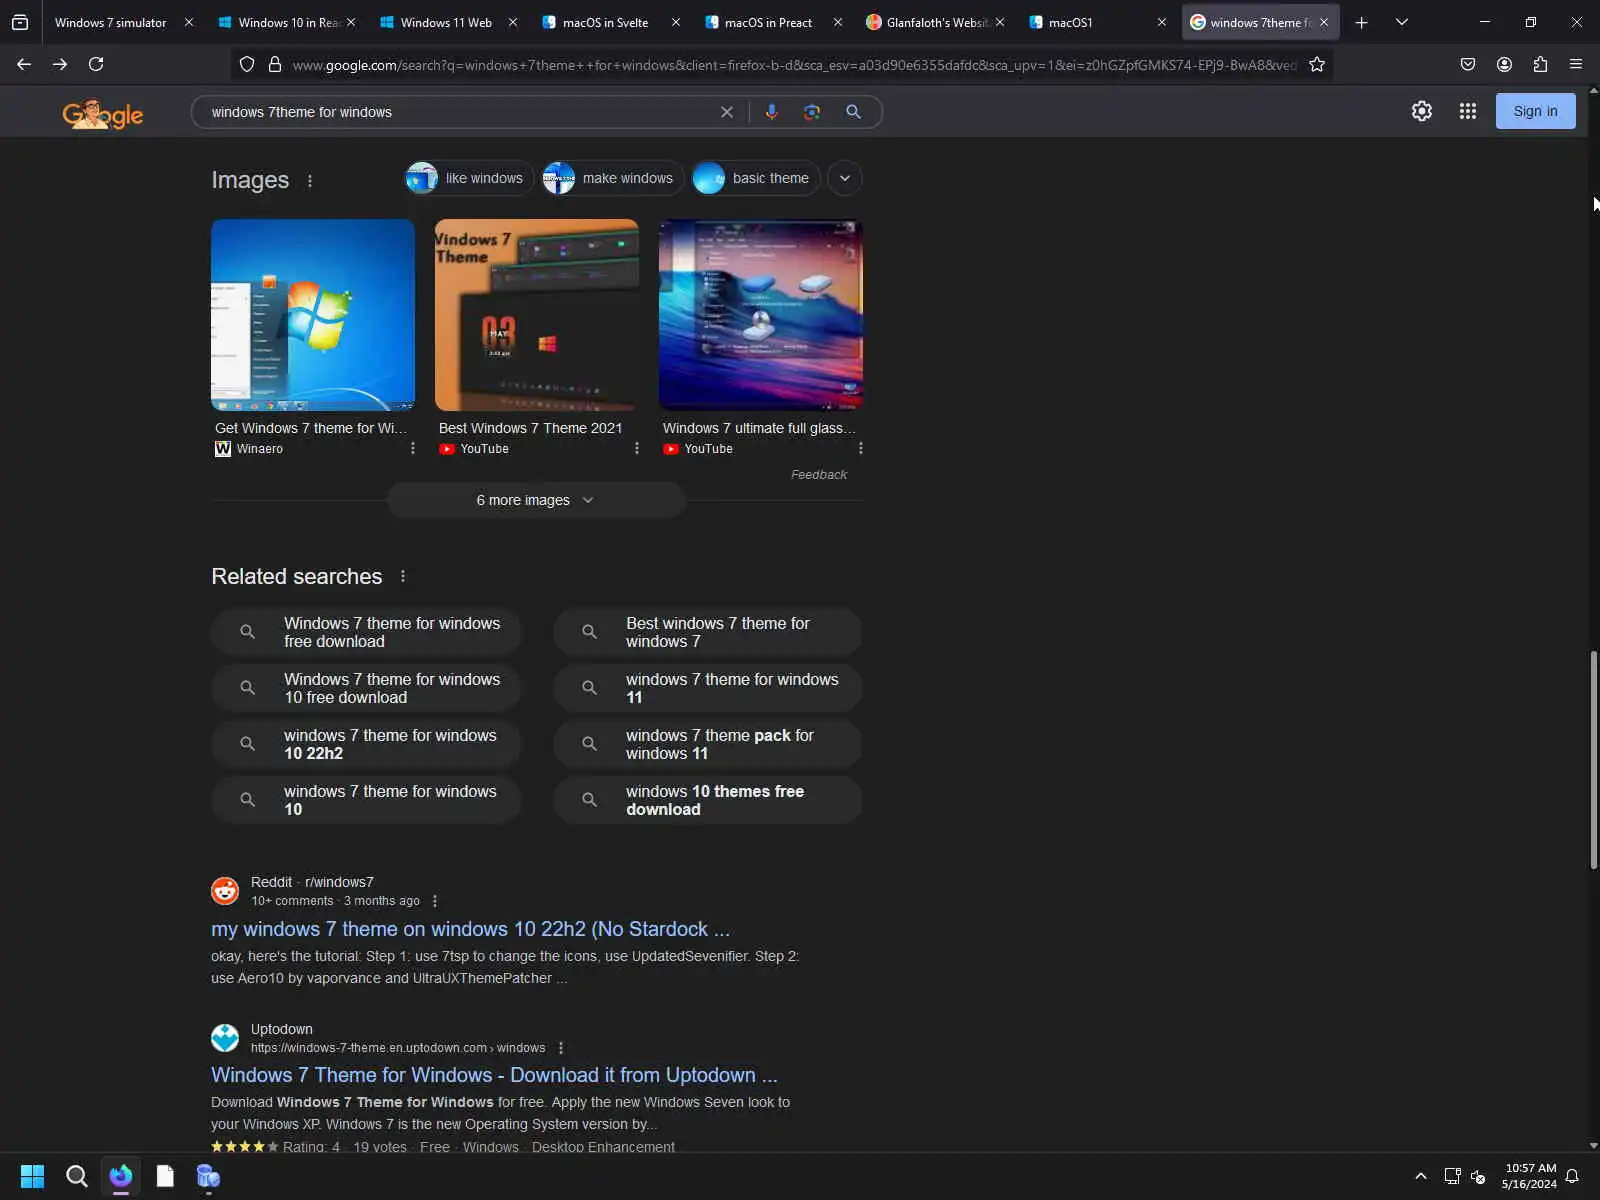1600x1200 pixels.
Task: Search 'Best windows 7 theme for windows 7'
Action: [x=708, y=632]
